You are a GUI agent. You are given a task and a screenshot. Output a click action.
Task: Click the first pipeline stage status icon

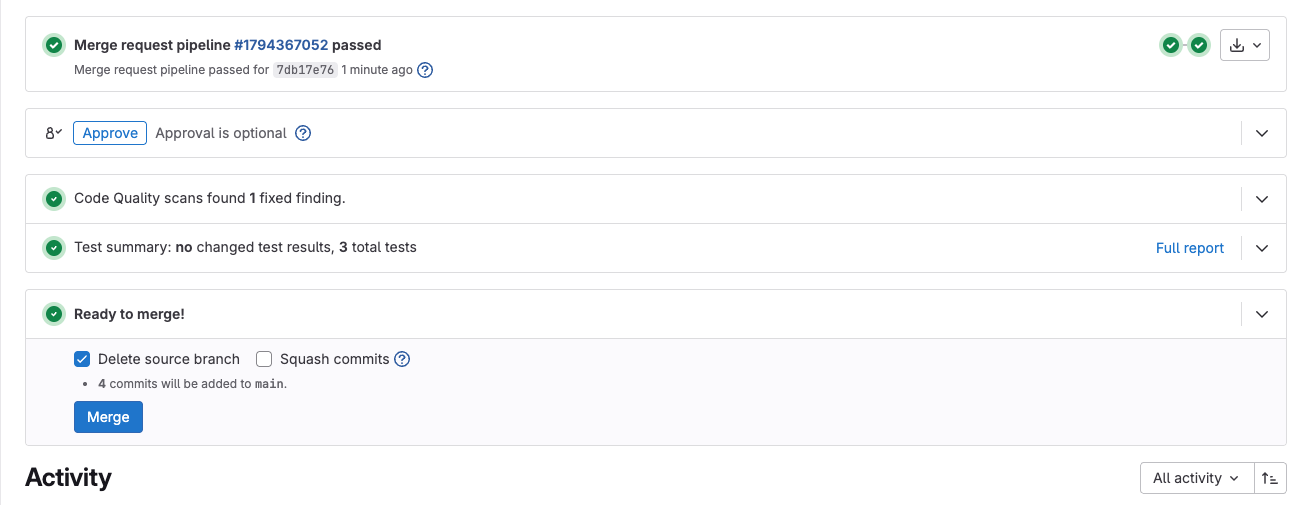(x=1170, y=45)
